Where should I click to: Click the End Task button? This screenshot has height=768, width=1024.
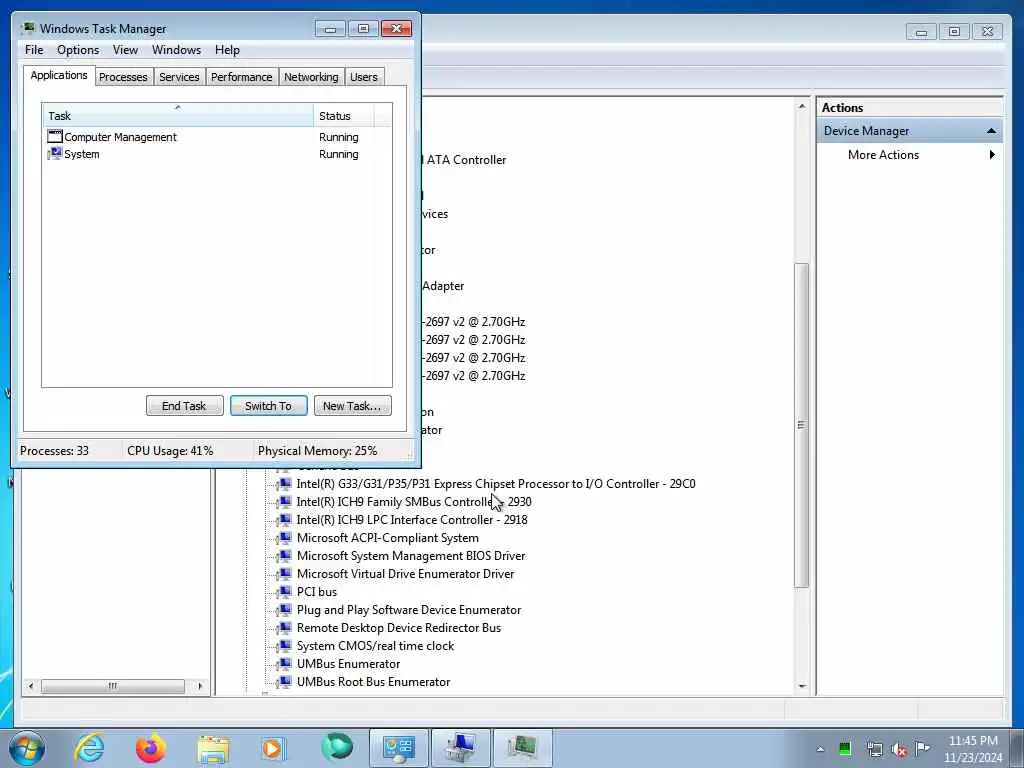[184, 406]
